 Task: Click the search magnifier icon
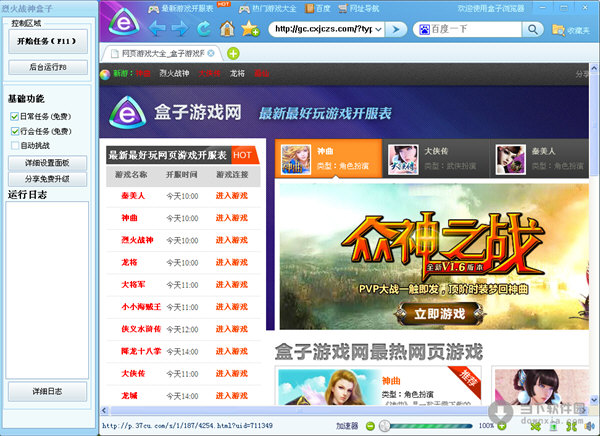[533, 29]
